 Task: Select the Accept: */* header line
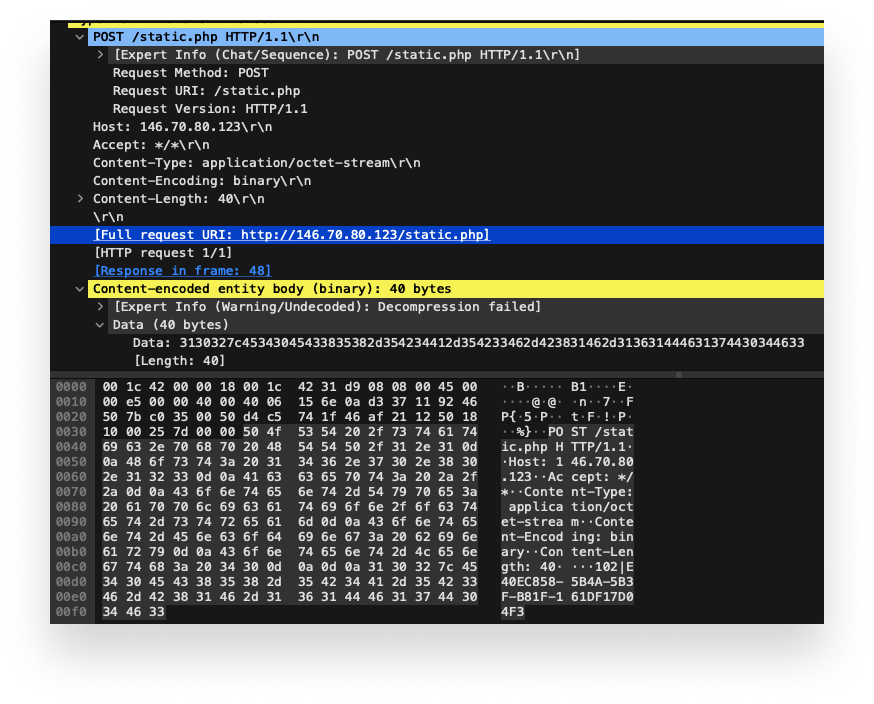[145, 144]
